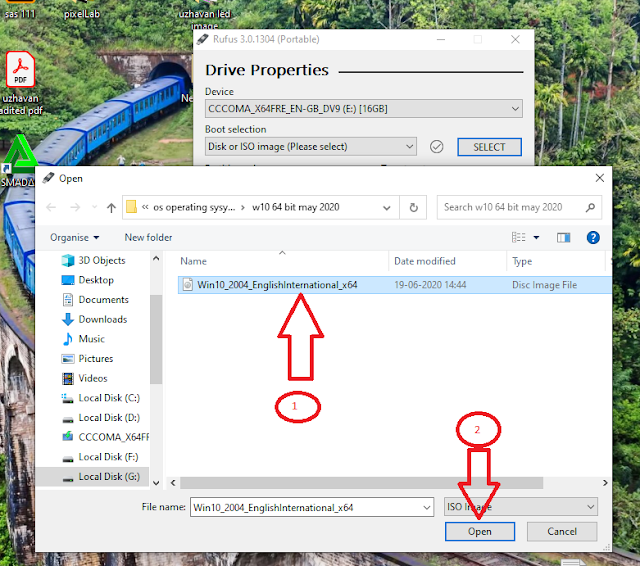
Task: Open Documents in navigation pane
Action: coord(103,300)
